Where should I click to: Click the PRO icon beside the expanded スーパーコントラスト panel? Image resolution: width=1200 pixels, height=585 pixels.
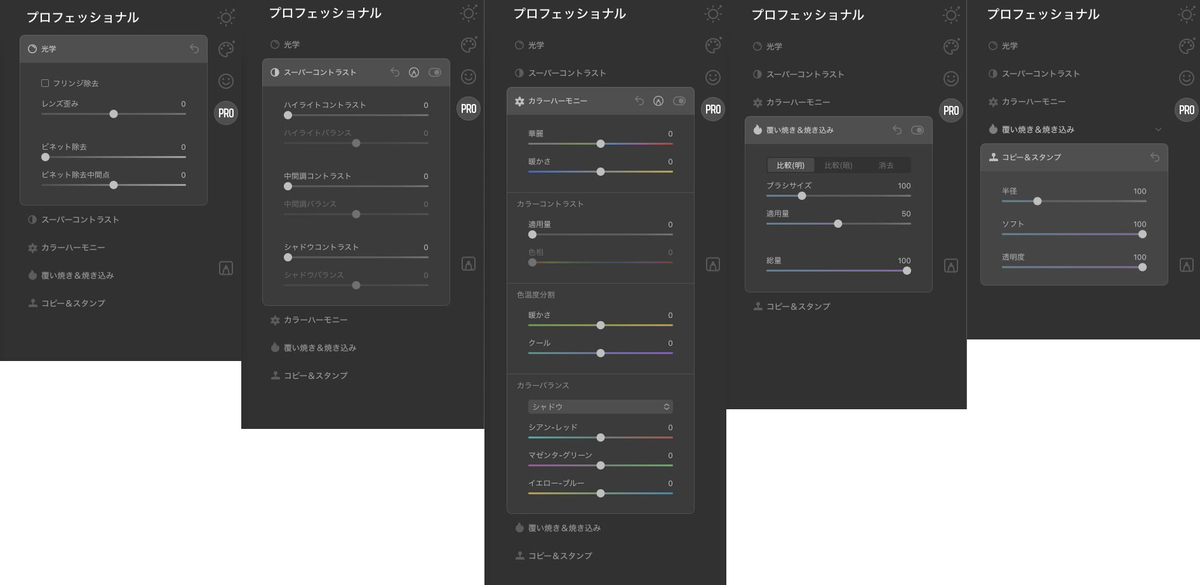pos(468,109)
